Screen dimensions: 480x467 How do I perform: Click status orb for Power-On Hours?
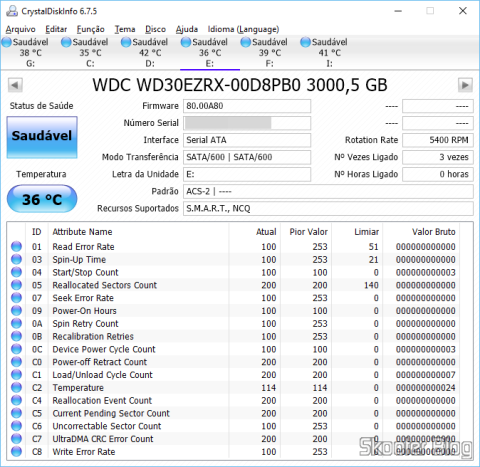pyautogui.click(x=16, y=310)
